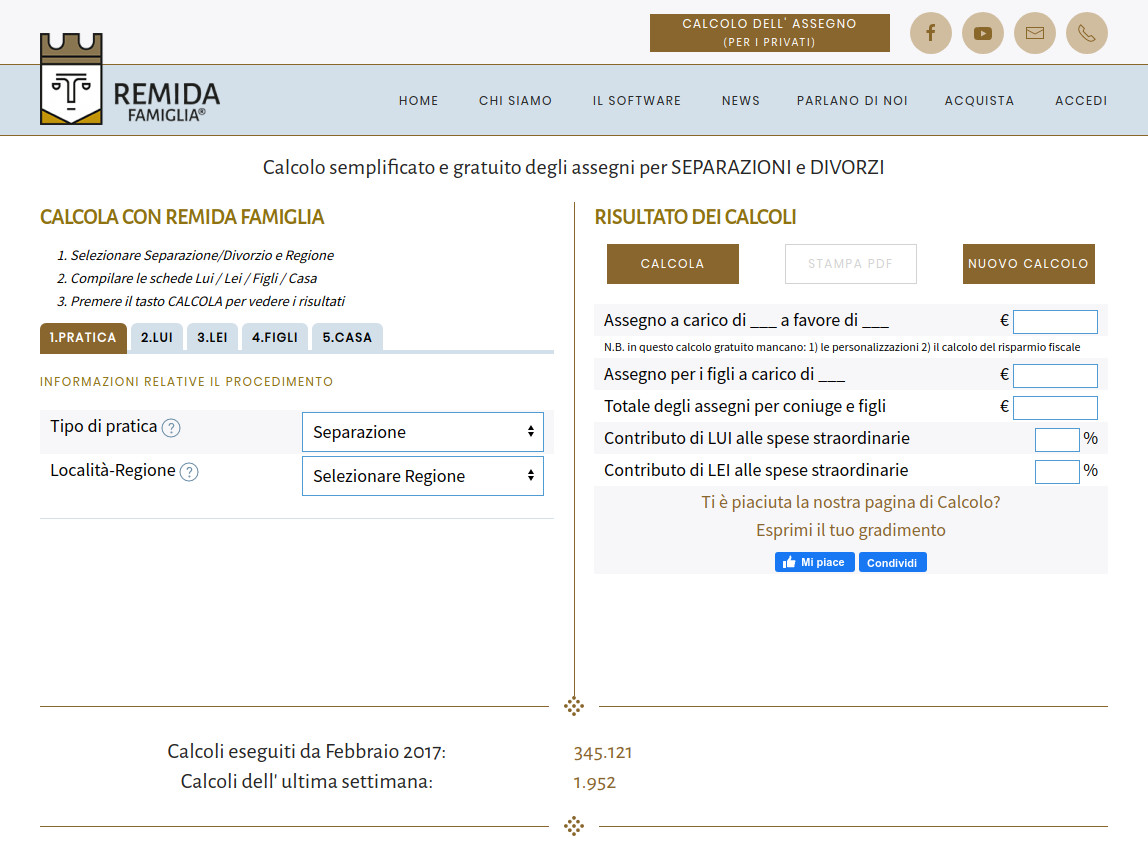Image resolution: width=1148 pixels, height=849 pixels.
Task: Click the Assegno per i figli amount field
Action: [x=1055, y=375]
